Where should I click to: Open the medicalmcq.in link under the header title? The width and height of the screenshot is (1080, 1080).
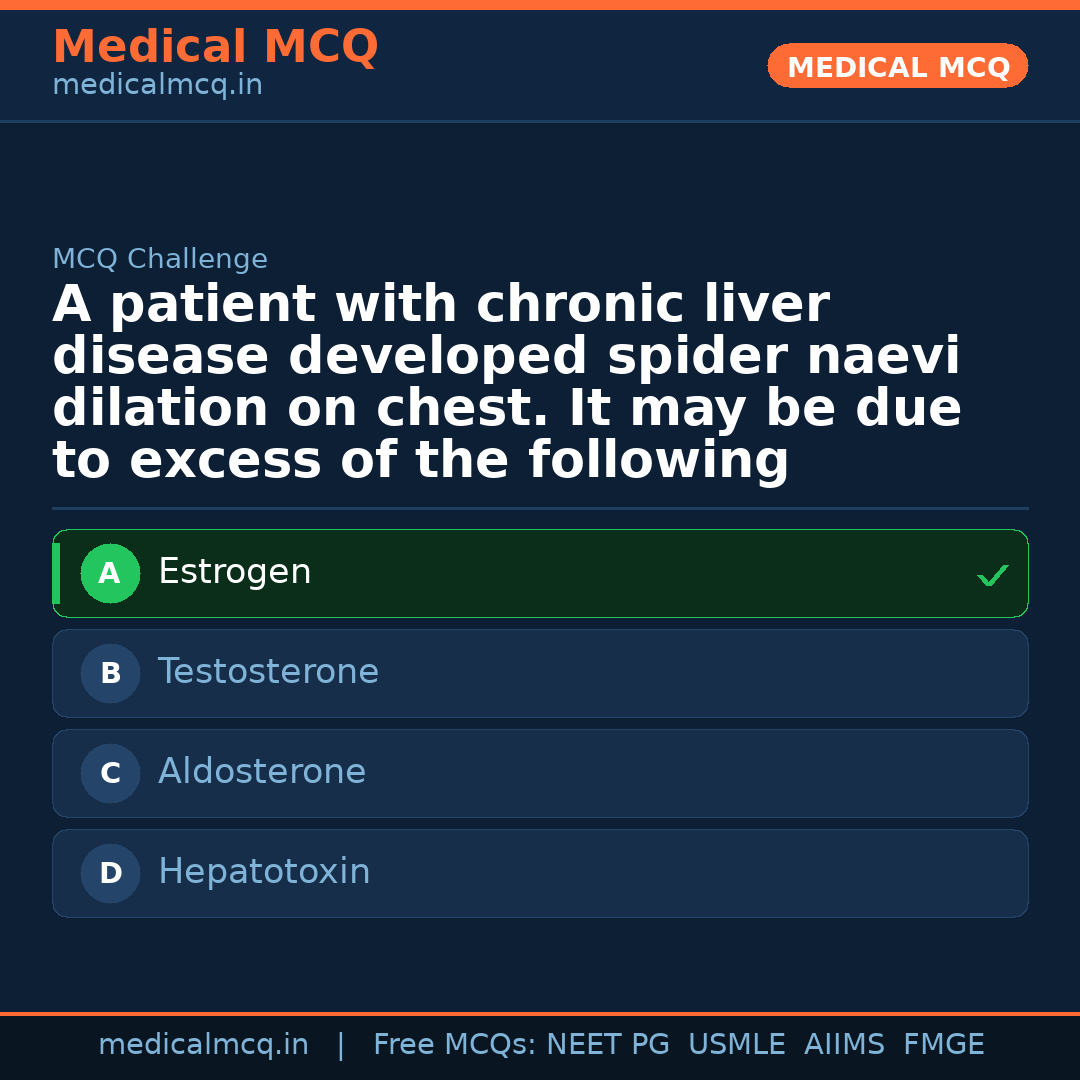tap(157, 86)
